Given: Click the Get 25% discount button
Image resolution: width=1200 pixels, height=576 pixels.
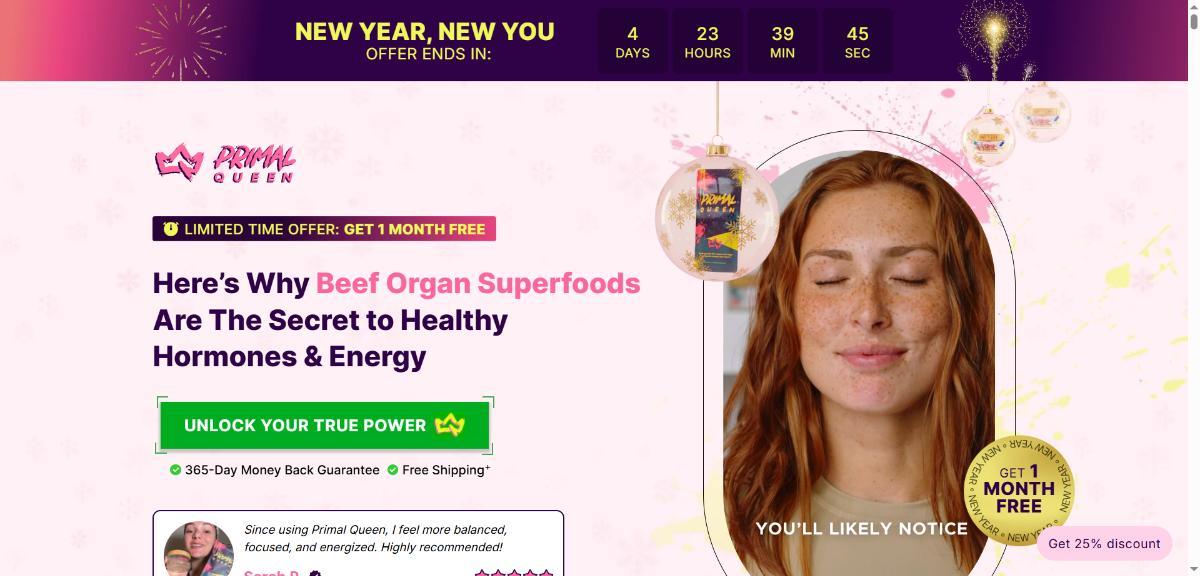Looking at the screenshot, I should pyautogui.click(x=1104, y=543).
